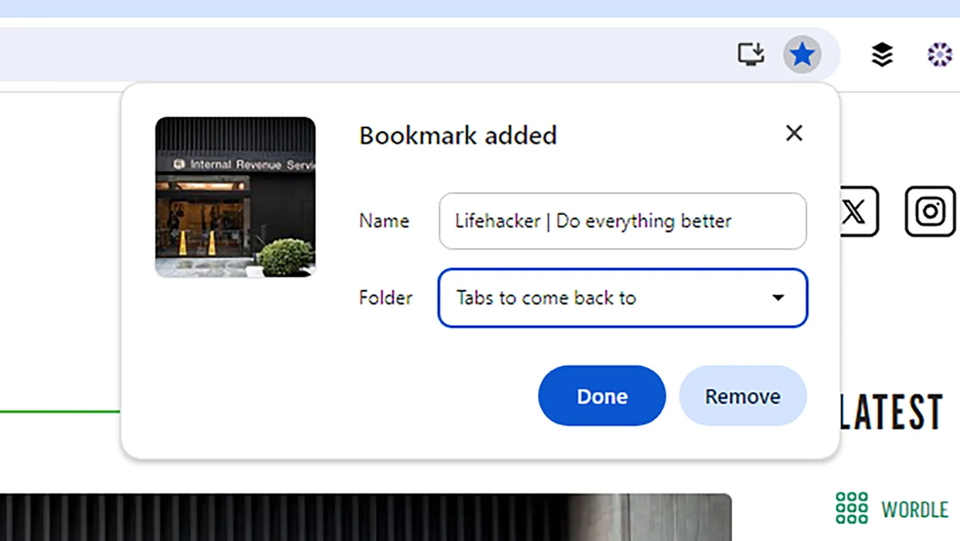Image resolution: width=960 pixels, height=541 pixels.
Task: Open the stacked layers extension icon
Action: (x=882, y=54)
